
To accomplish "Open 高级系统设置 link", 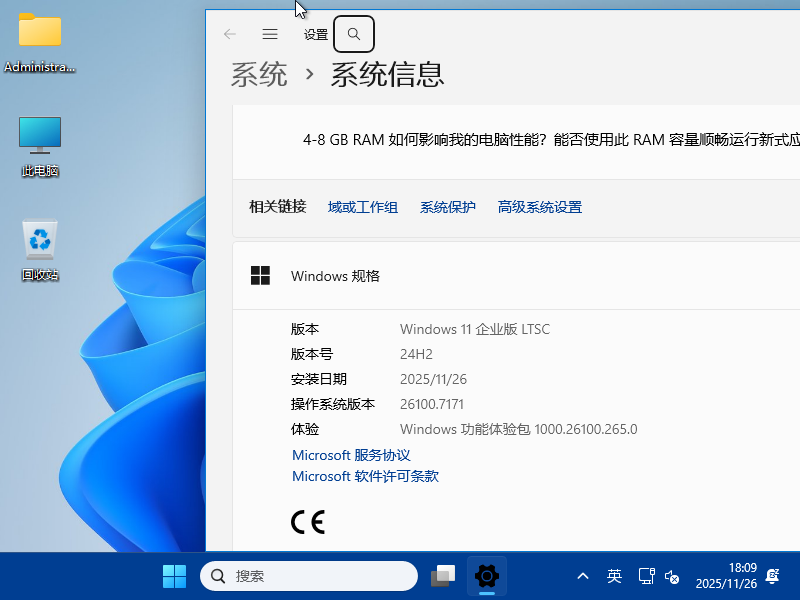I will [539, 207].
